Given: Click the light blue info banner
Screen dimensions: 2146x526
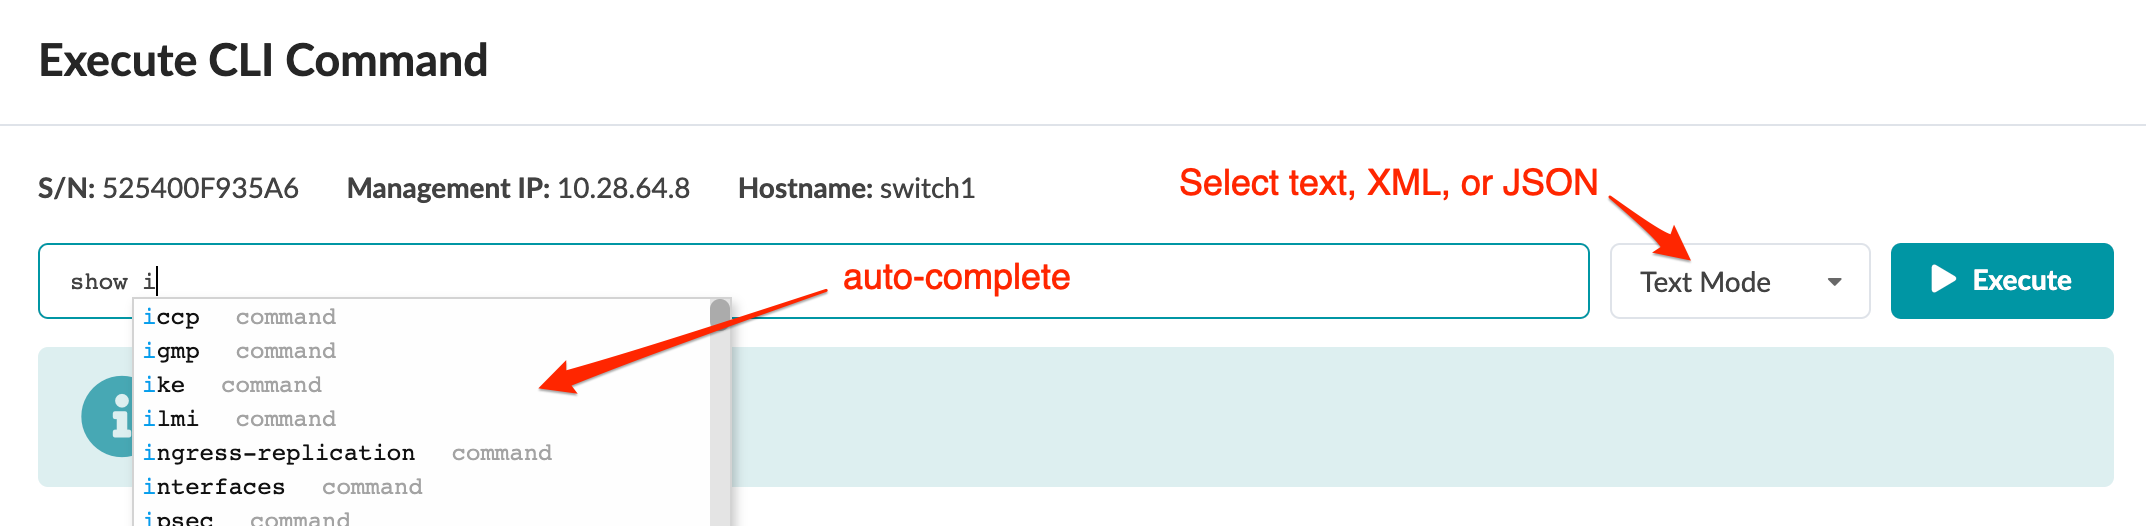Looking at the screenshot, I should [x=1400, y=417].
